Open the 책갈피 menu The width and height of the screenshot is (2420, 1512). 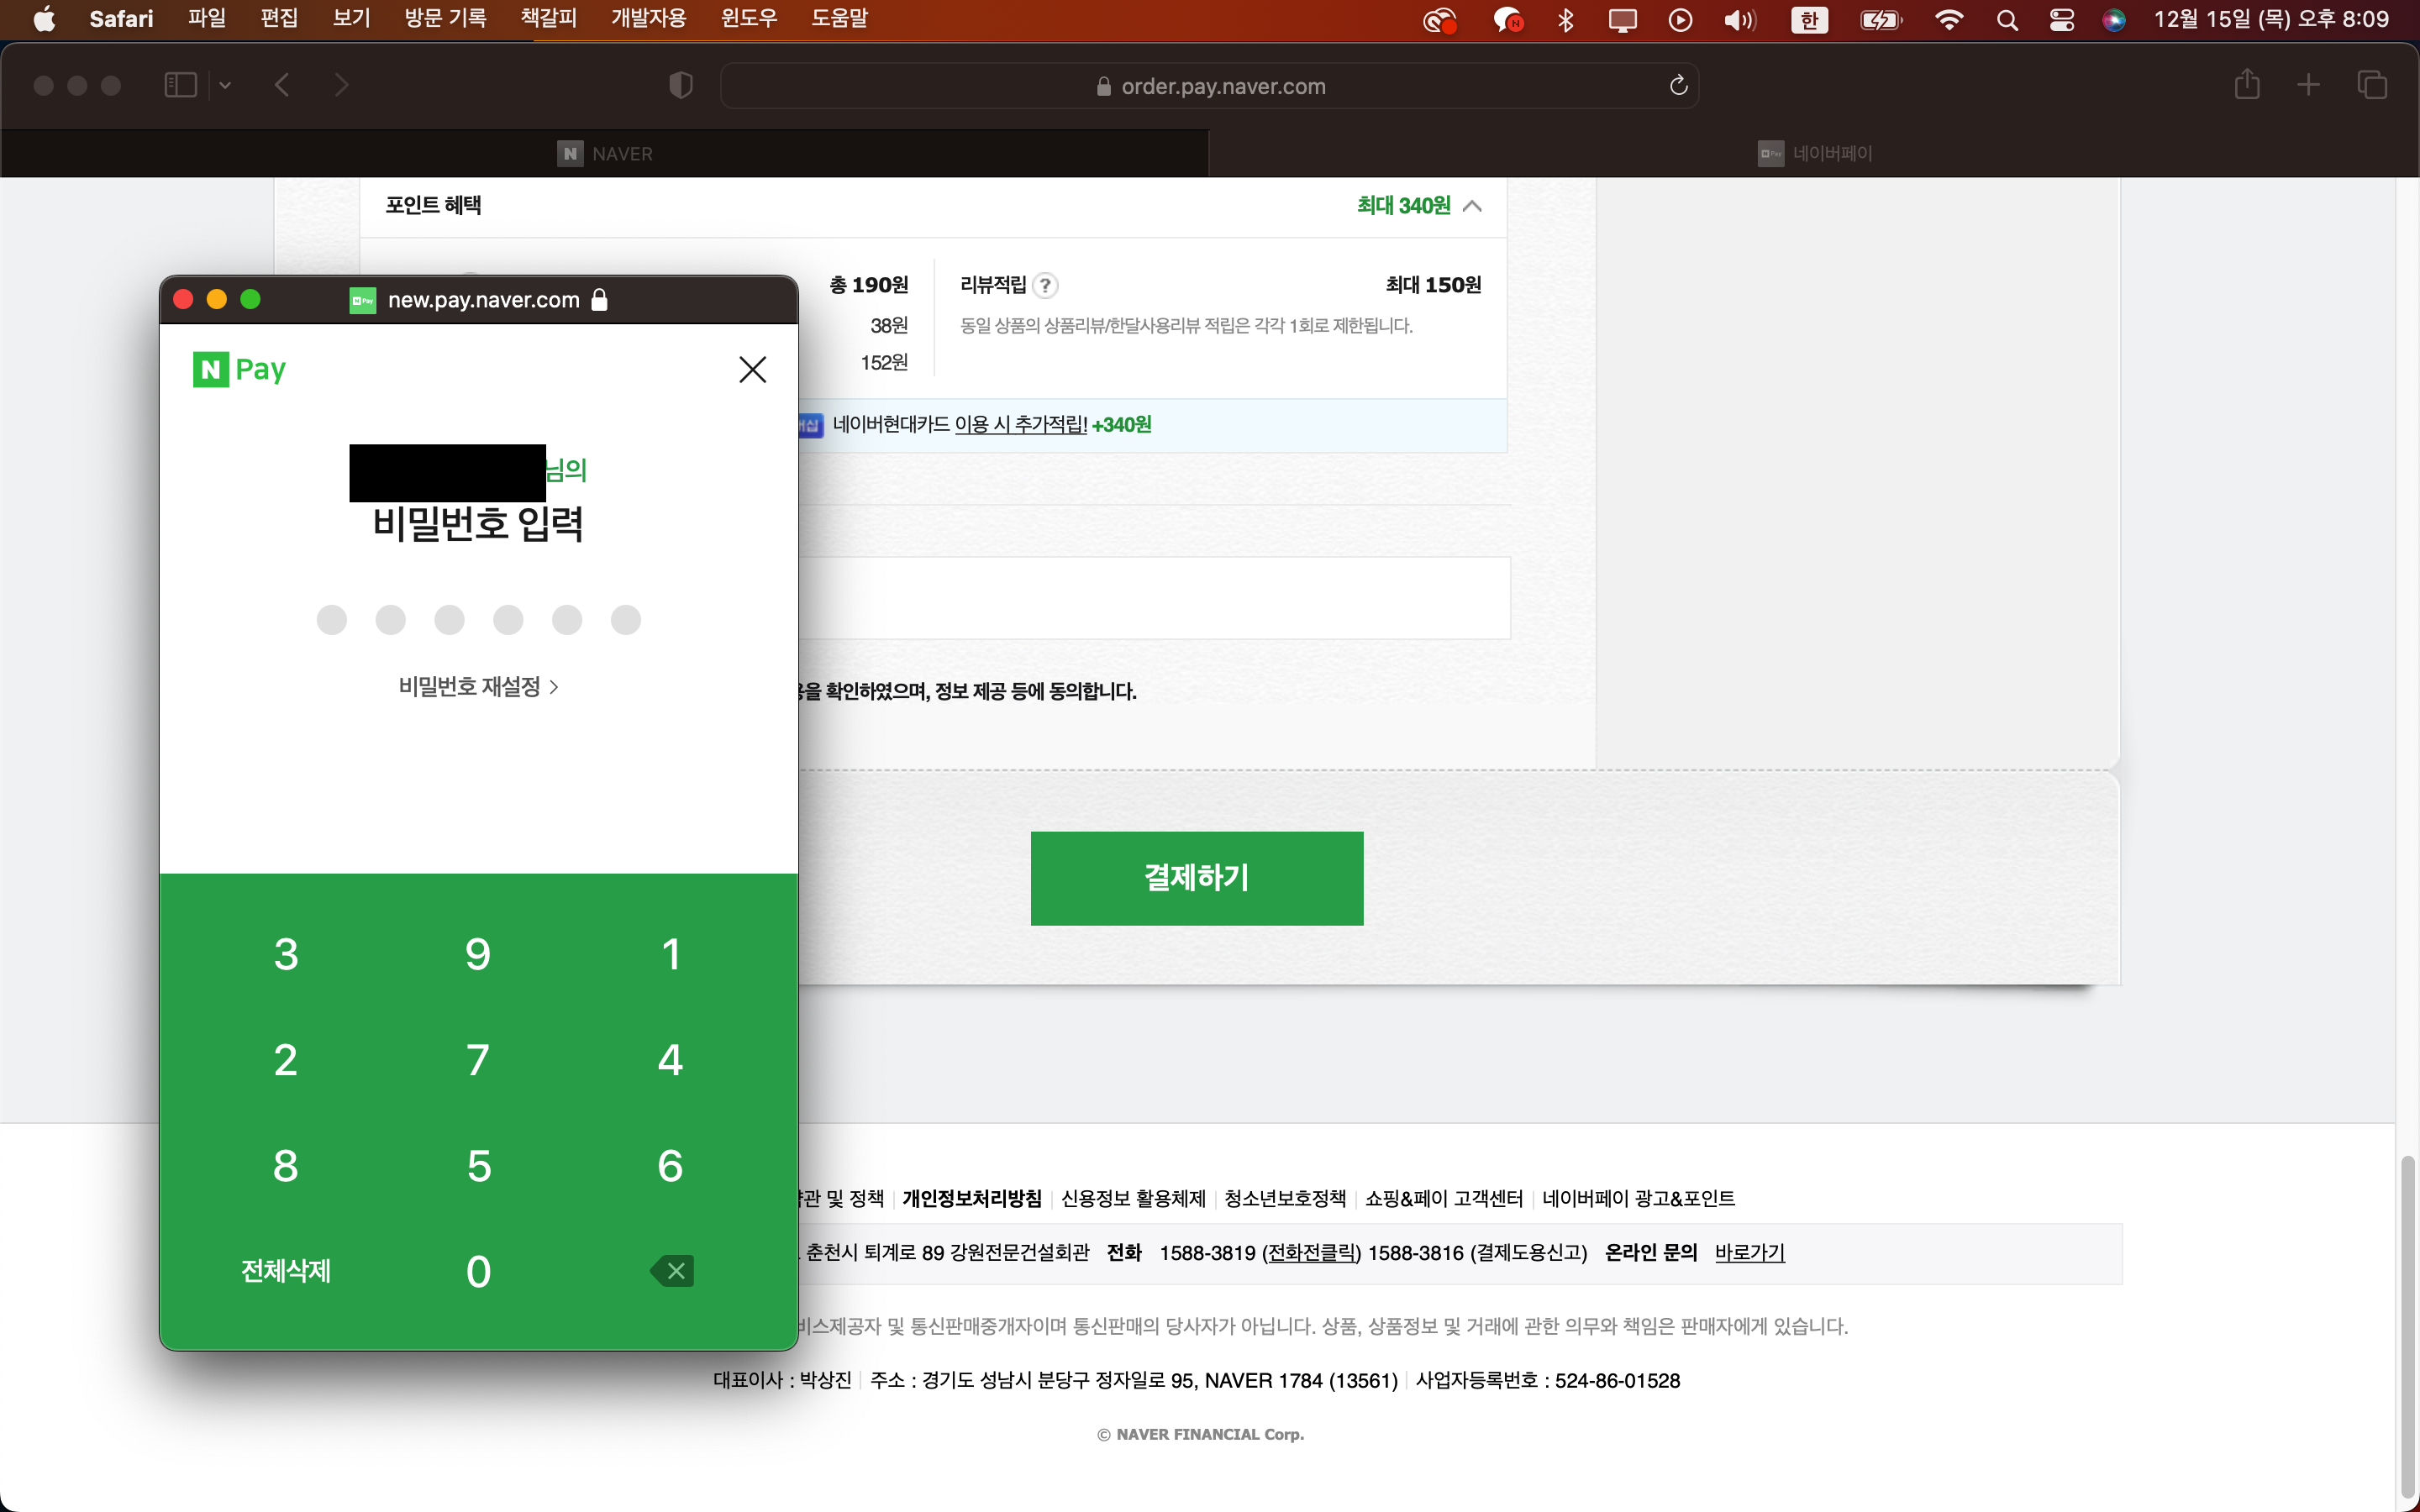pyautogui.click(x=548, y=19)
